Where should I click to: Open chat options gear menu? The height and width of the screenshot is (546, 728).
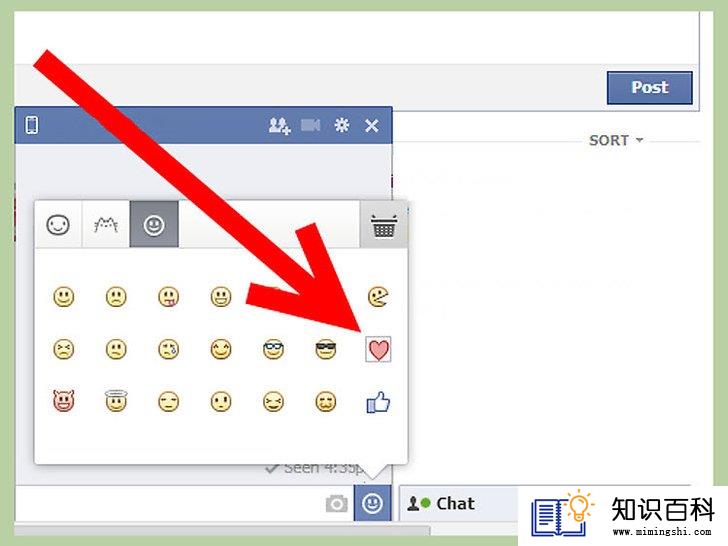coord(342,125)
